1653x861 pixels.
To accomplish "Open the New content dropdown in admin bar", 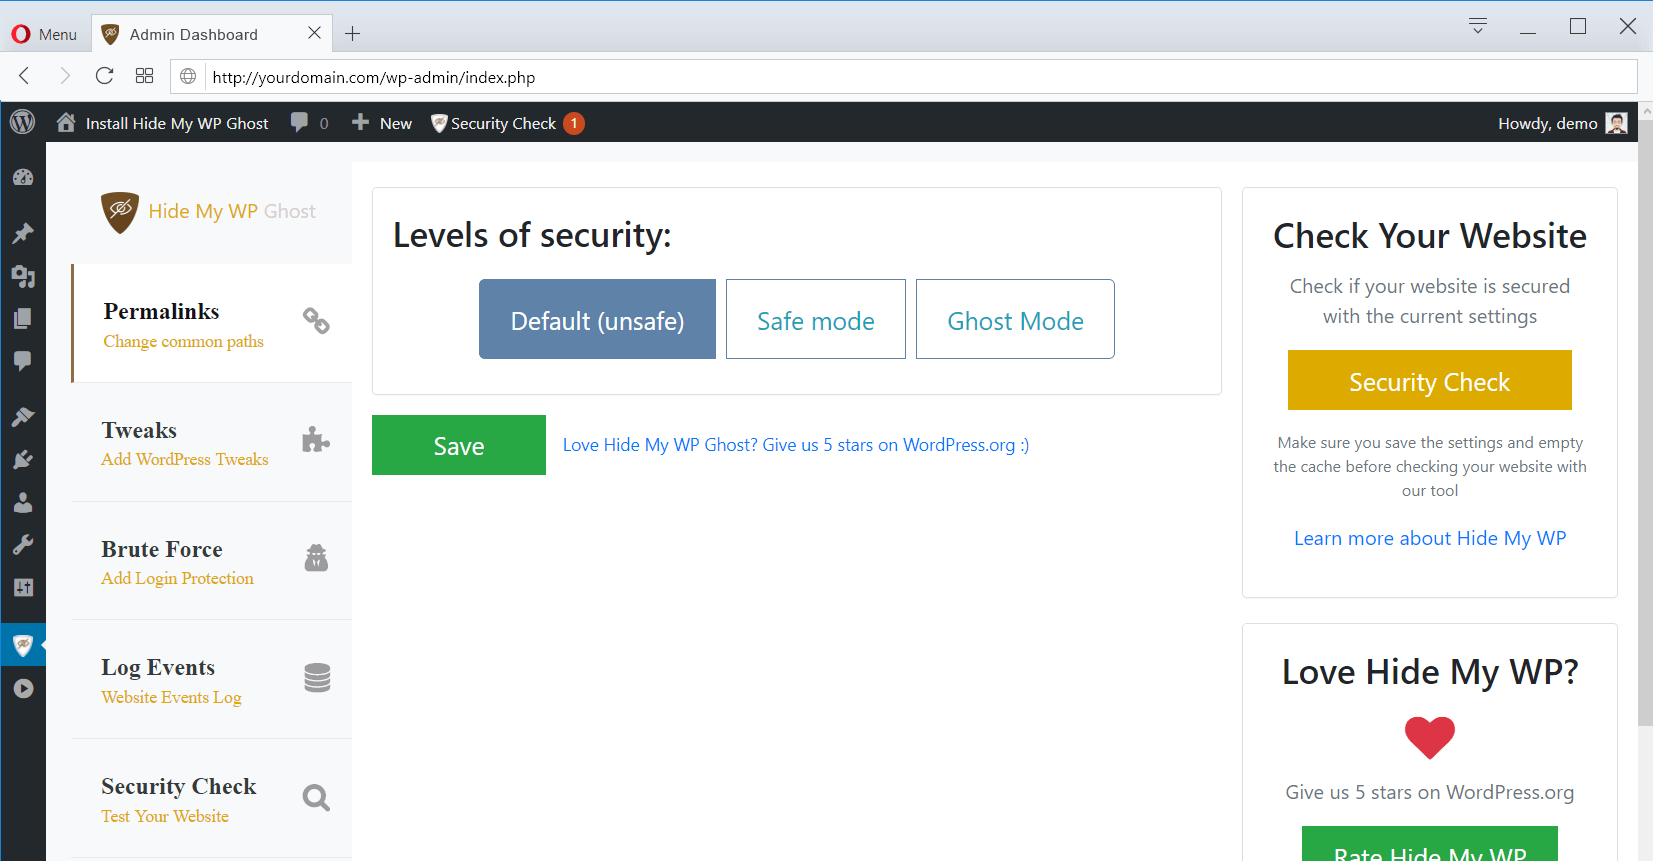I will [383, 123].
